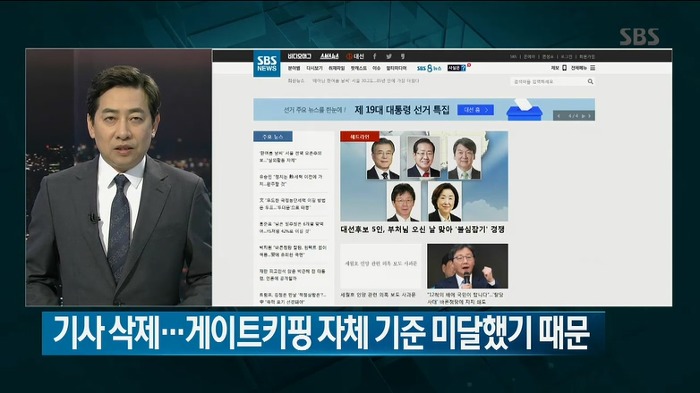This screenshot has height=393, width=700.
Task: Select the 다시보기 navigation tab
Action: pyautogui.click(x=314, y=68)
